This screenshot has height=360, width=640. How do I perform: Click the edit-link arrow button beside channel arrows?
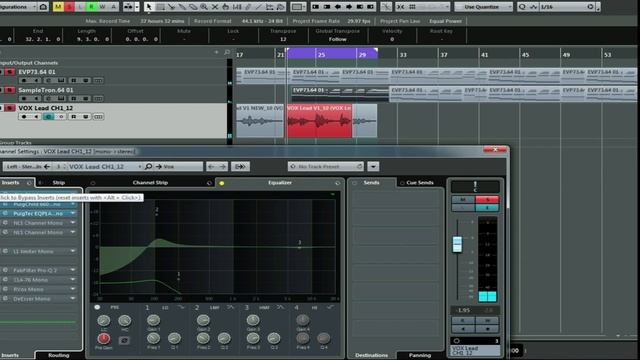tap(240, 167)
